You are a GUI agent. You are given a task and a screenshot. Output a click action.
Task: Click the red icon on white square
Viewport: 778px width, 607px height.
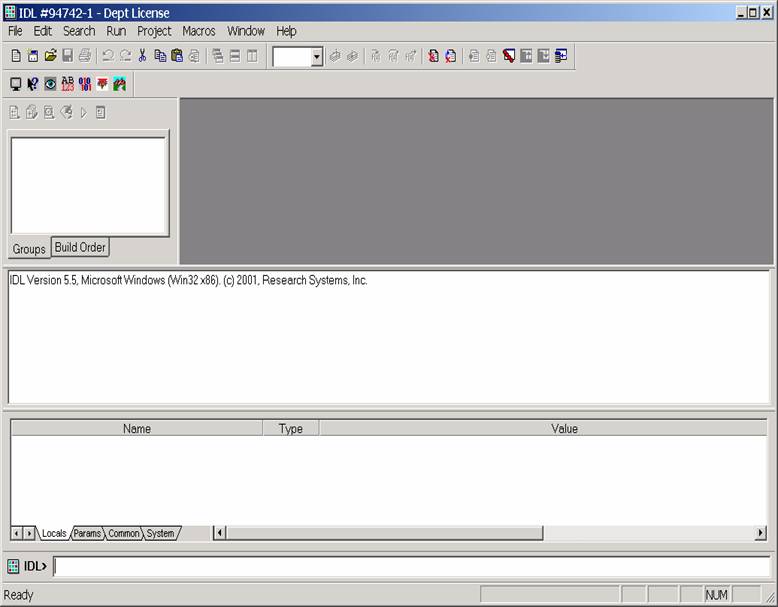[102, 84]
